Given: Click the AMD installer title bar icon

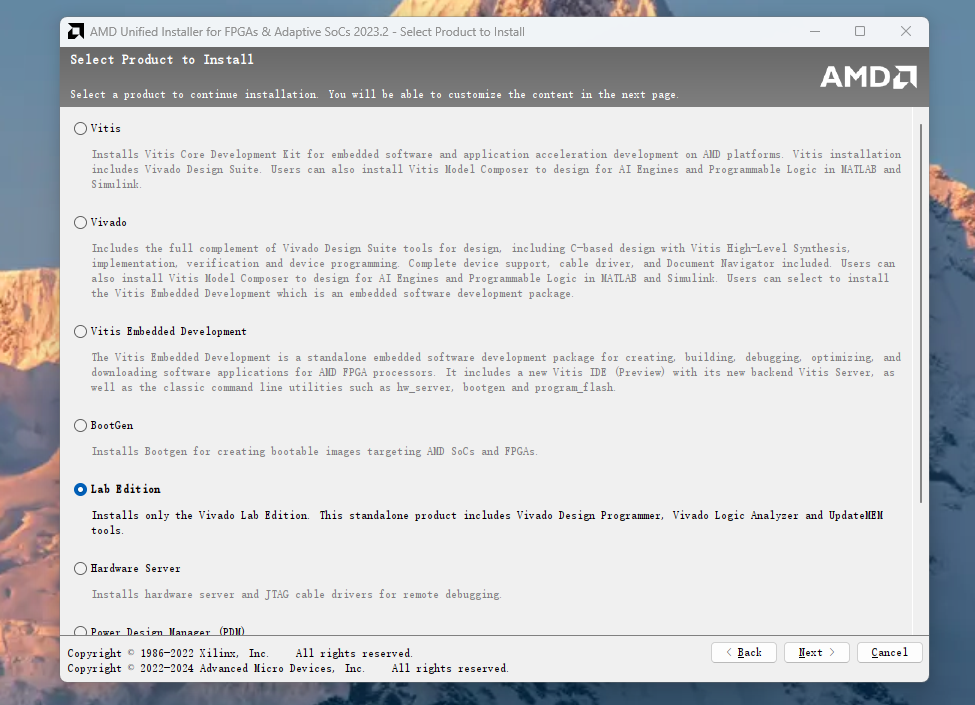Looking at the screenshot, I should 76,31.
